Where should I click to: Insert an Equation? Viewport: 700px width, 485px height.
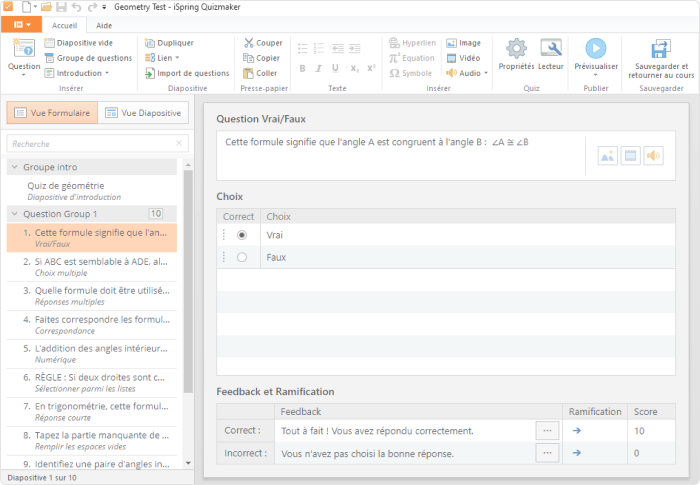(x=411, y=58)
